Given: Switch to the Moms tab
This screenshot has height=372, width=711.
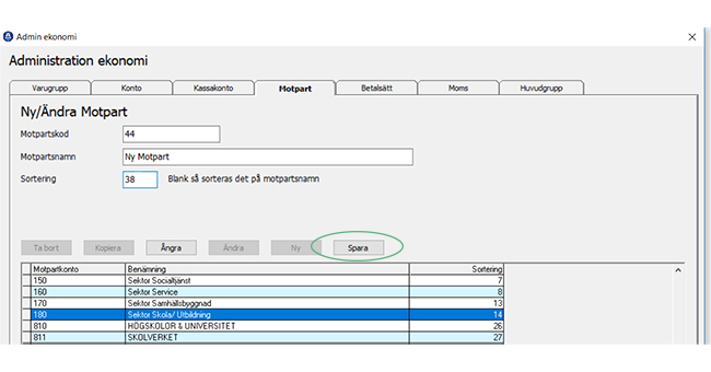Looking at the screenshot, I should pyautogui.click(x=458, y=88).
